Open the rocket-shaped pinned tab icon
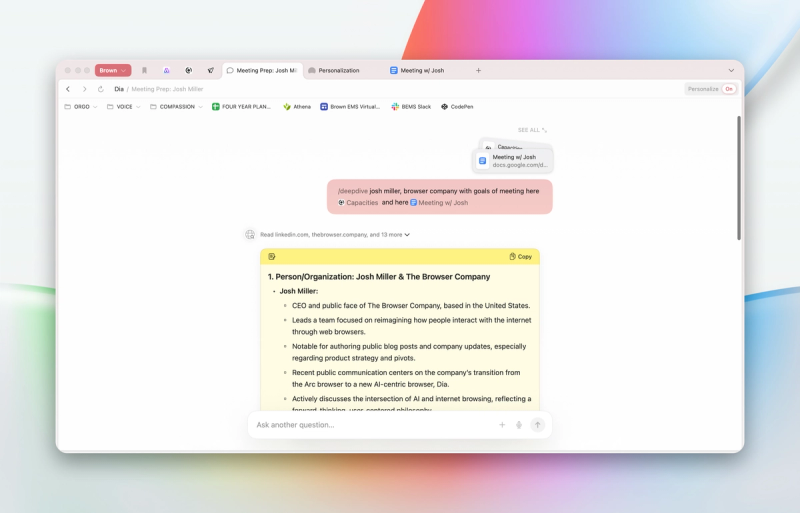The height and width of the screenshot is (513, 800). 211,70
